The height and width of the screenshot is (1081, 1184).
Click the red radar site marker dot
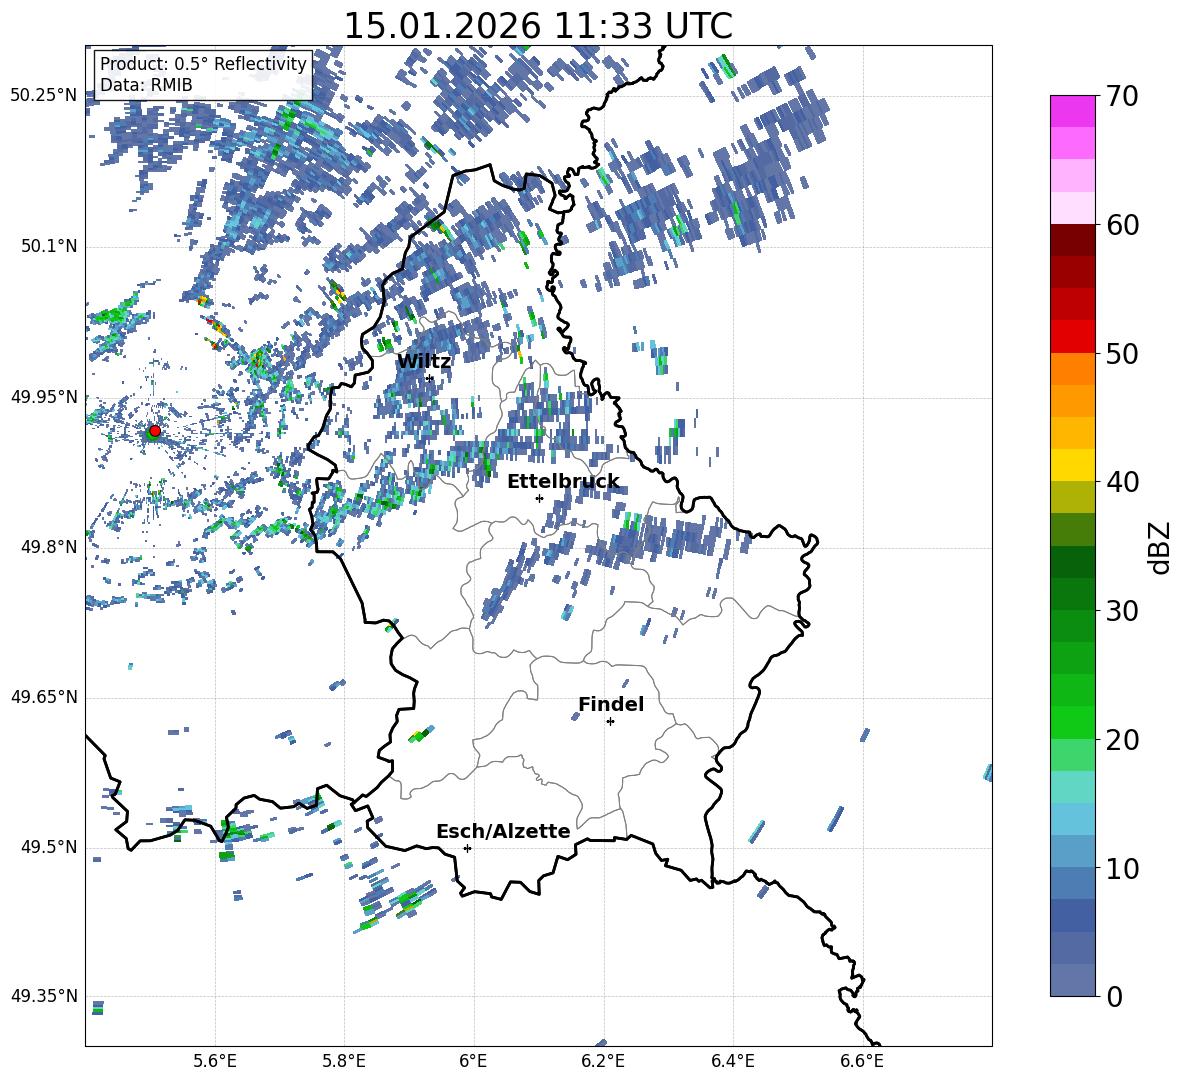(155, 430)
